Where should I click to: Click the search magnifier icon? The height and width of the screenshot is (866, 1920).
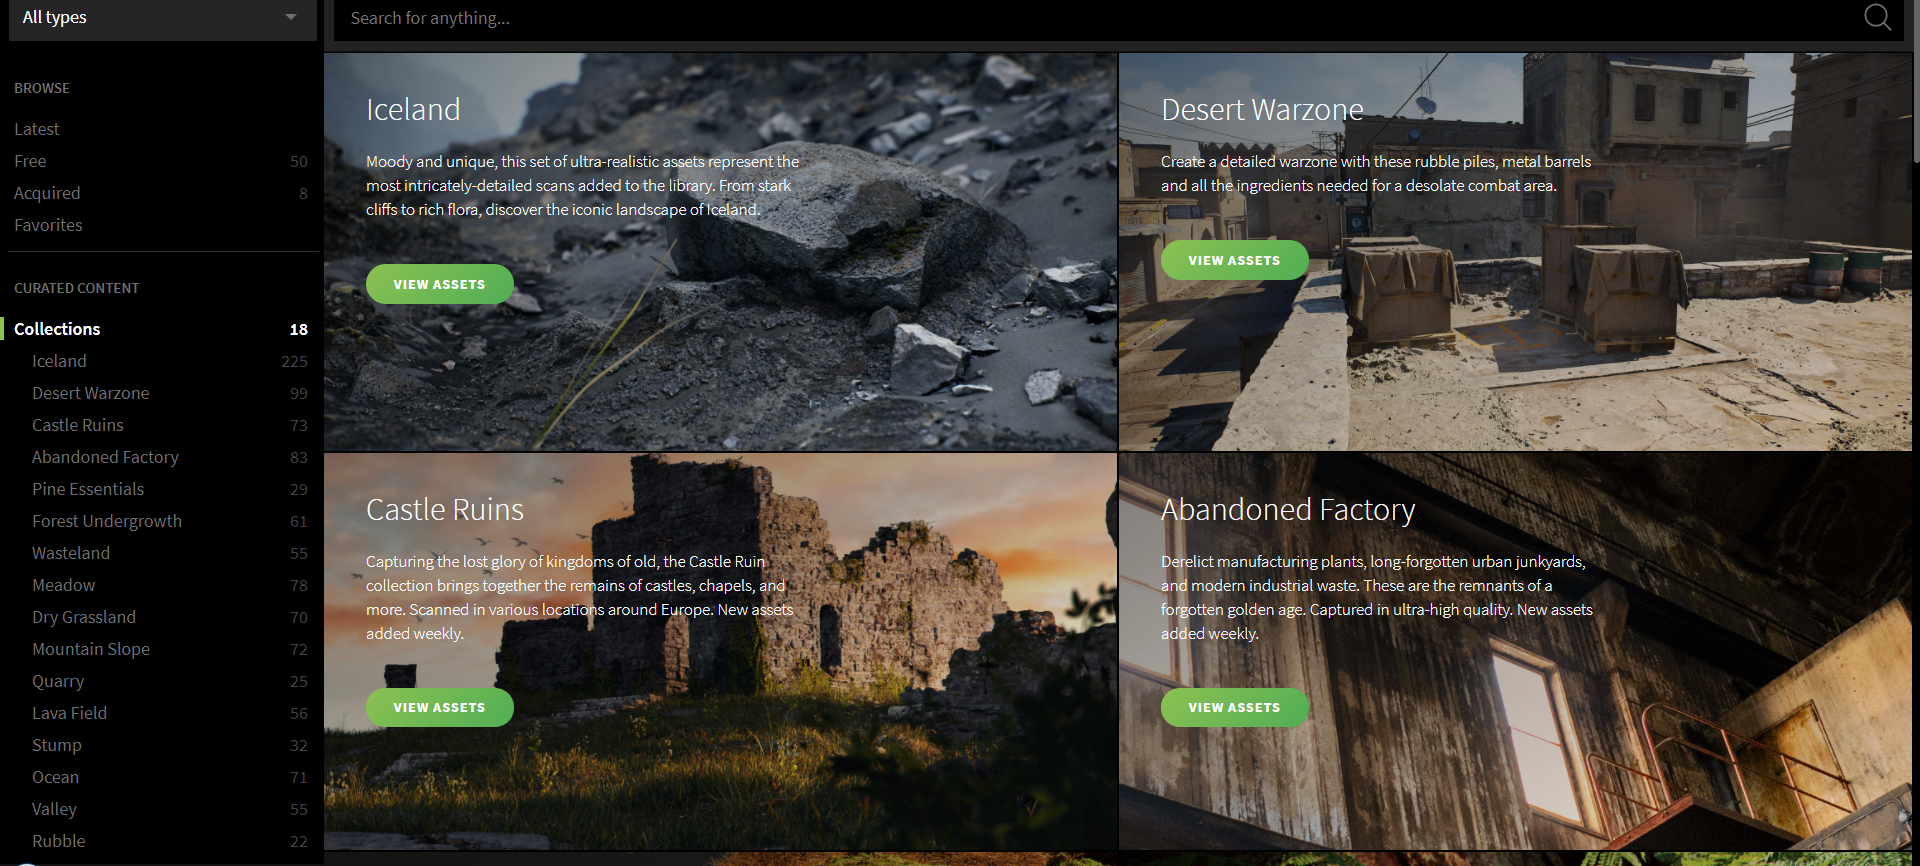(x=1877, y=17)
